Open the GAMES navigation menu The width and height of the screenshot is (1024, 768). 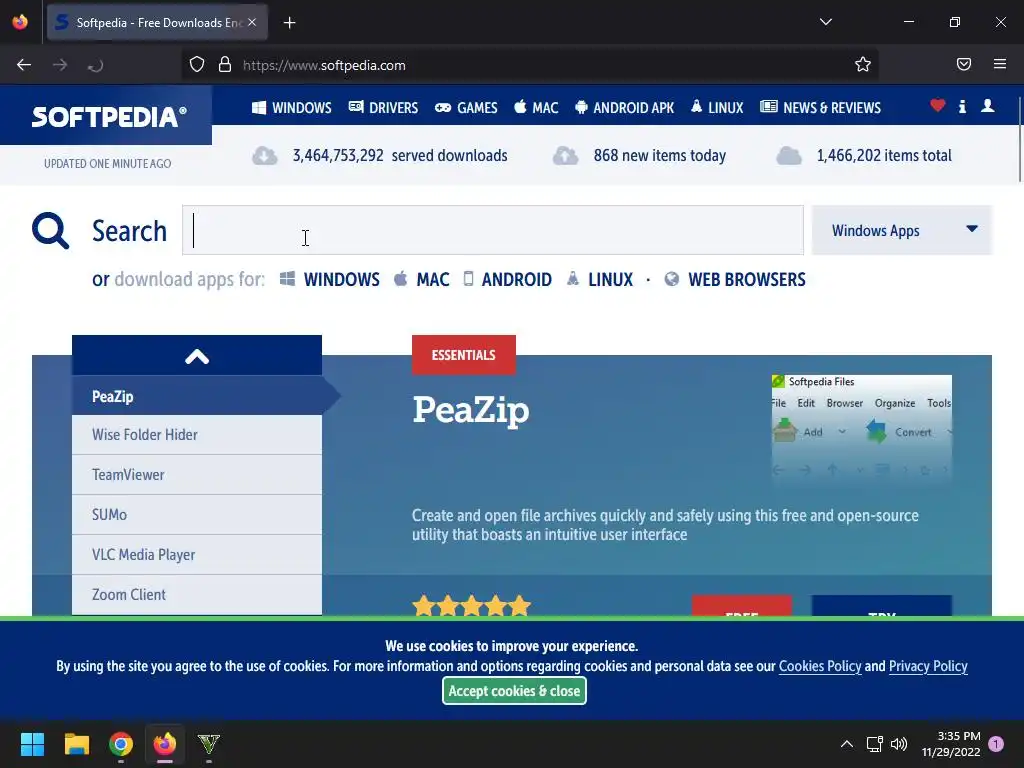click(466, 108)
